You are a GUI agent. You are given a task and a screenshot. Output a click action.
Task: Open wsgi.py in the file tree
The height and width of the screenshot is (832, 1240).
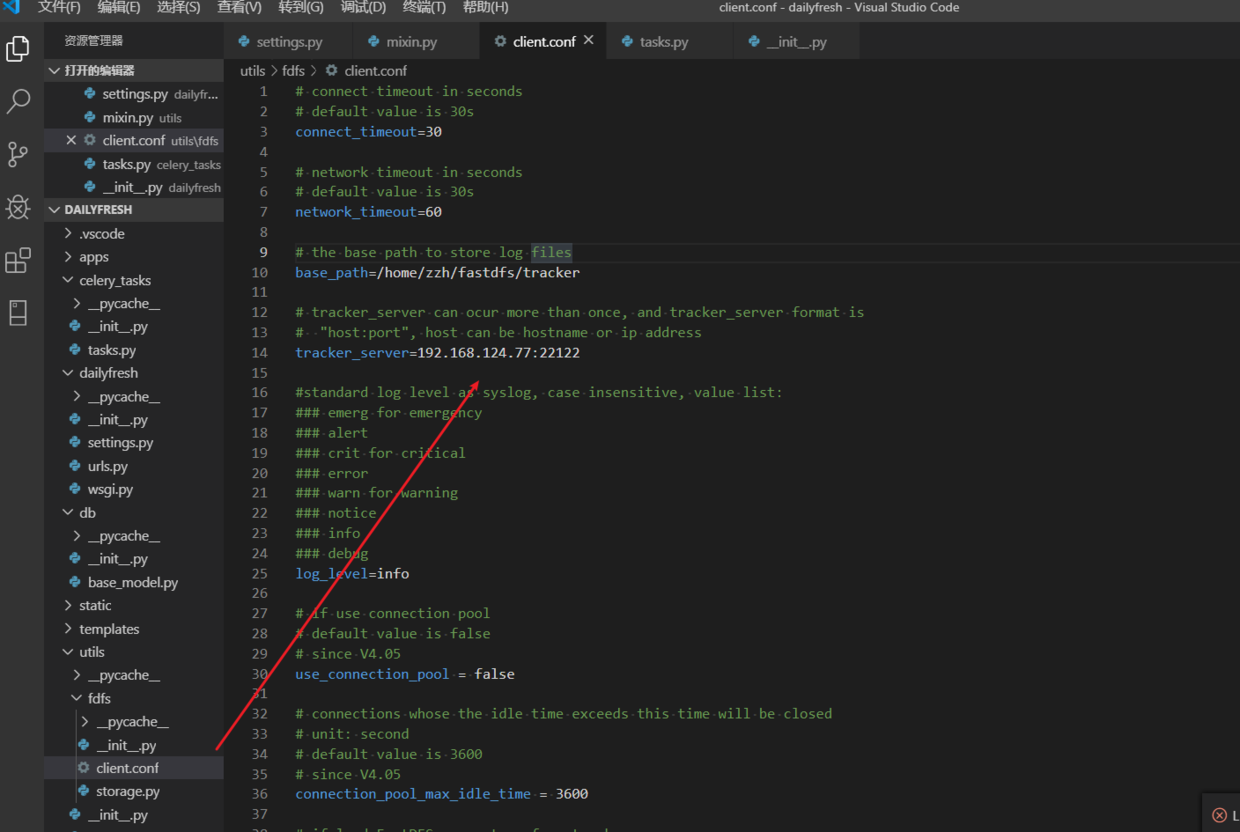point(134,490)
